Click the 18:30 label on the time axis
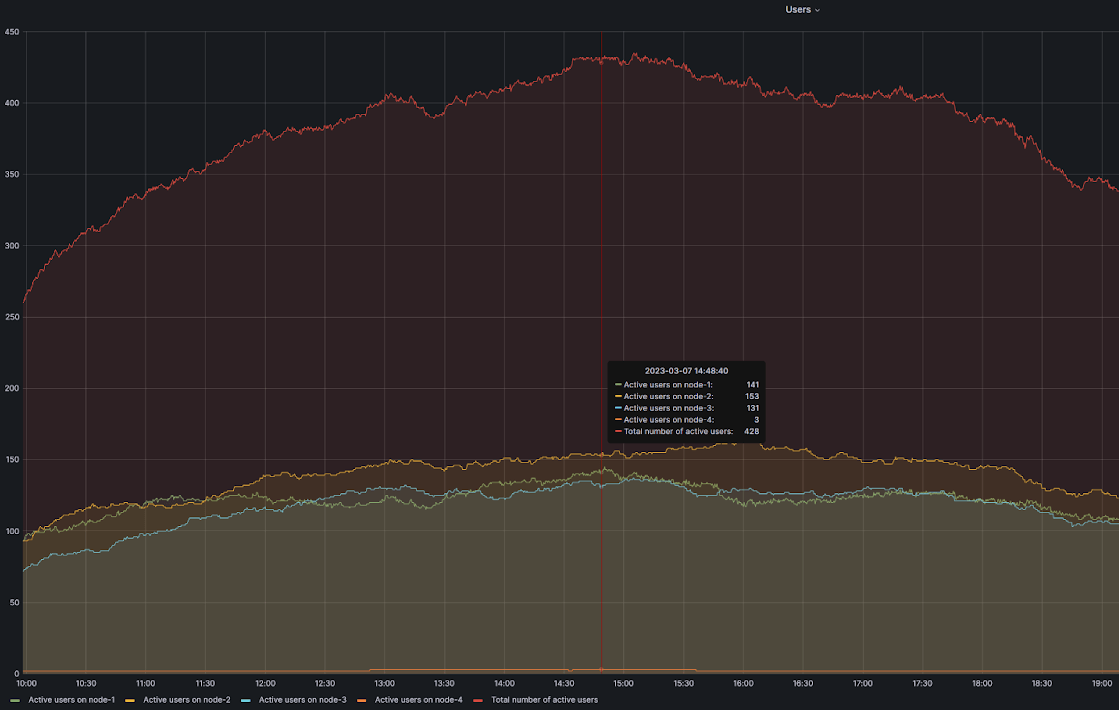Image resolution: width=1119 pixels, height=710 pixels. 1042,684
